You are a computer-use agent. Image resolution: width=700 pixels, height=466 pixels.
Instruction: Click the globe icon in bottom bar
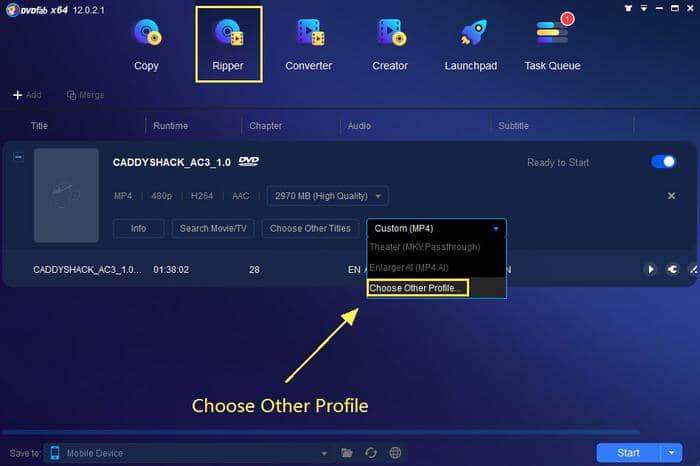pos(395,453)
